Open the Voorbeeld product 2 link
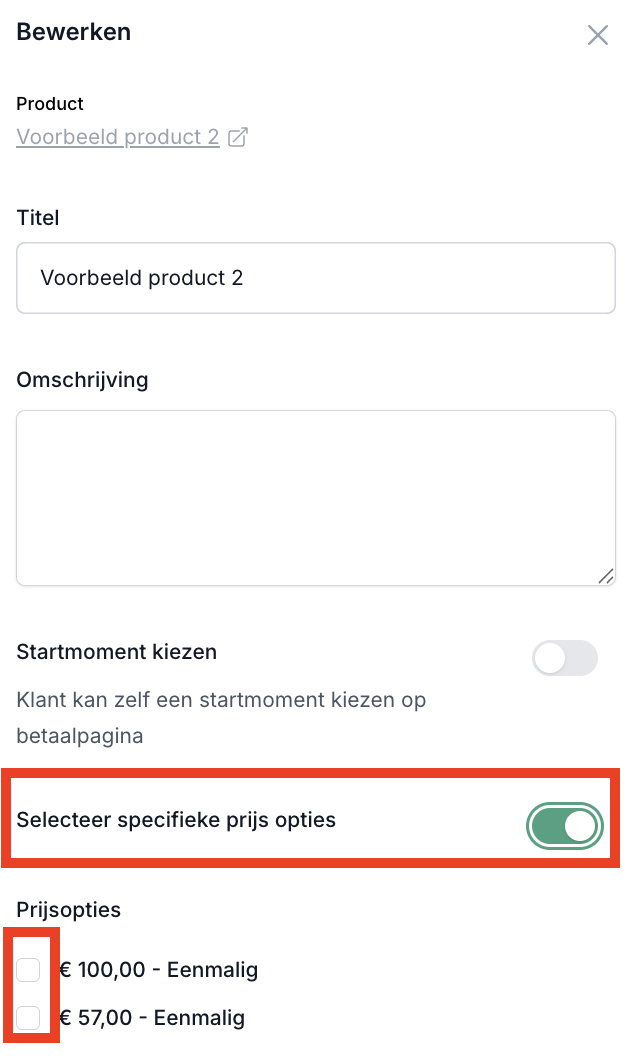Viewport: 640px width, 1058px height. 118,137
